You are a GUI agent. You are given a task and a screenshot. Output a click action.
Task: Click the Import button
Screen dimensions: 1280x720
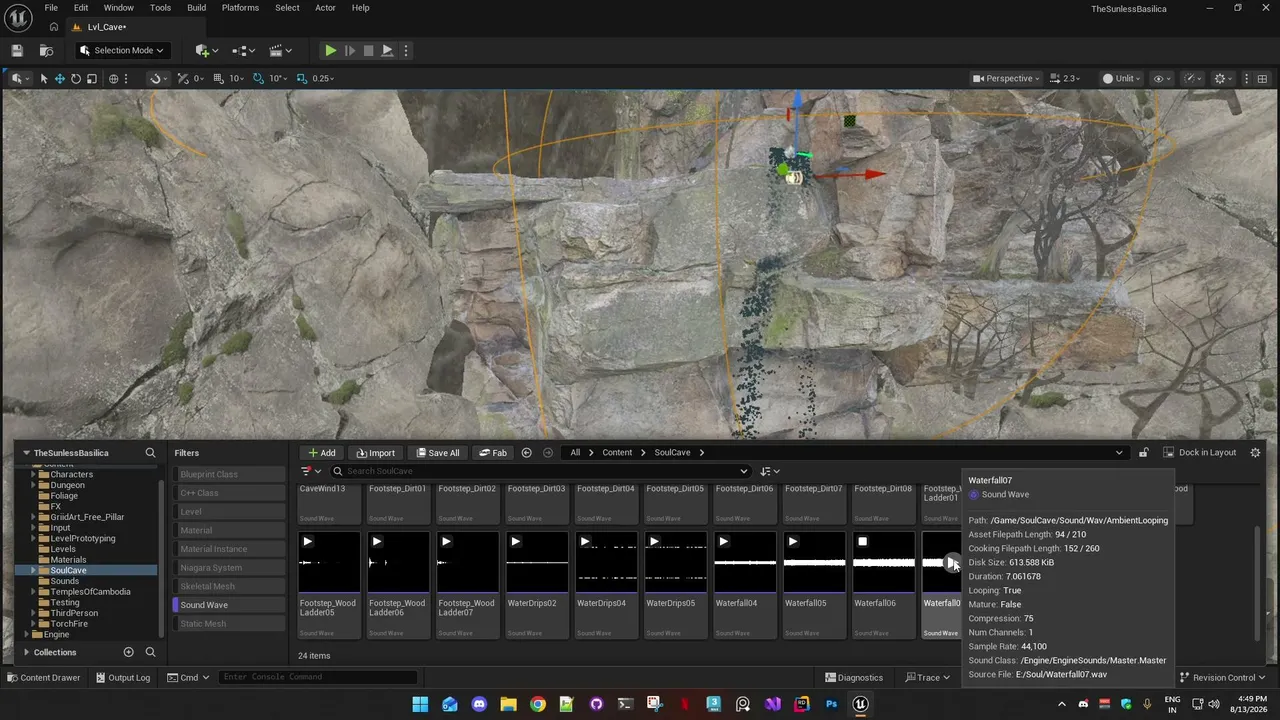376,453
